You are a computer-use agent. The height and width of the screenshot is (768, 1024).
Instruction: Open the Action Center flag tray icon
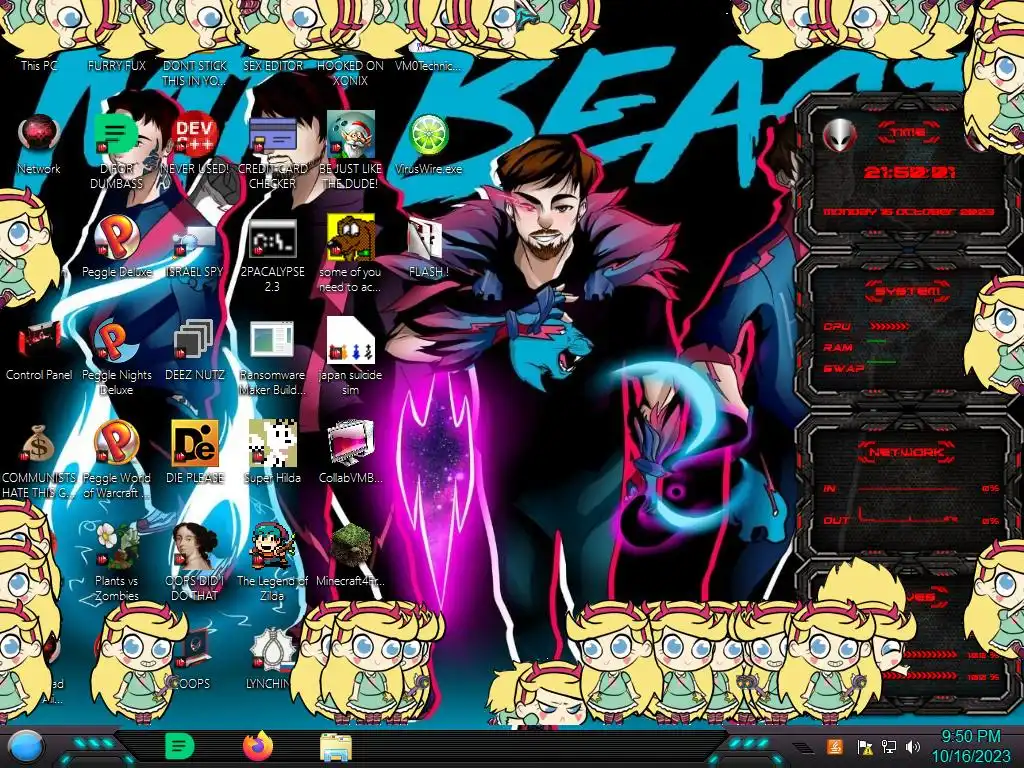[865, 747]
